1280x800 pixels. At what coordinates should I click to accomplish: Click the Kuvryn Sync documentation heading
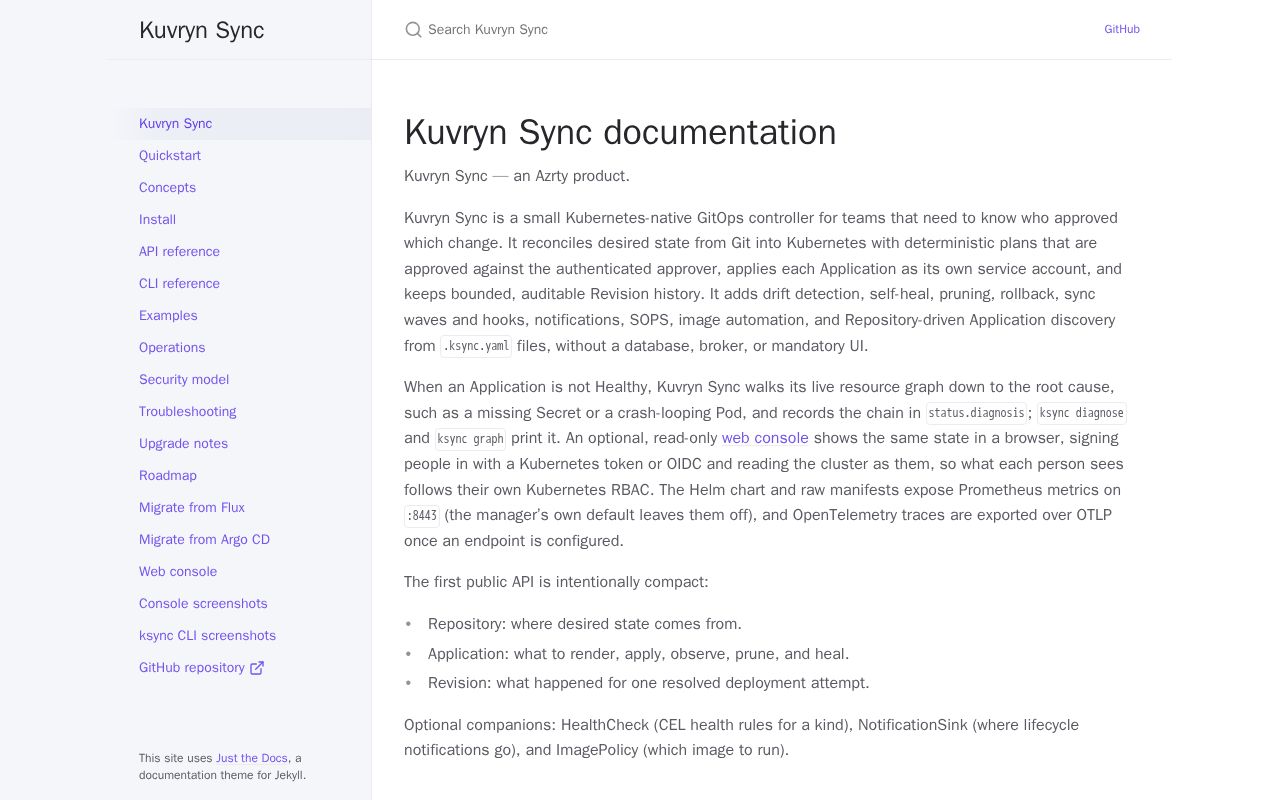click(x=620, y=132)
